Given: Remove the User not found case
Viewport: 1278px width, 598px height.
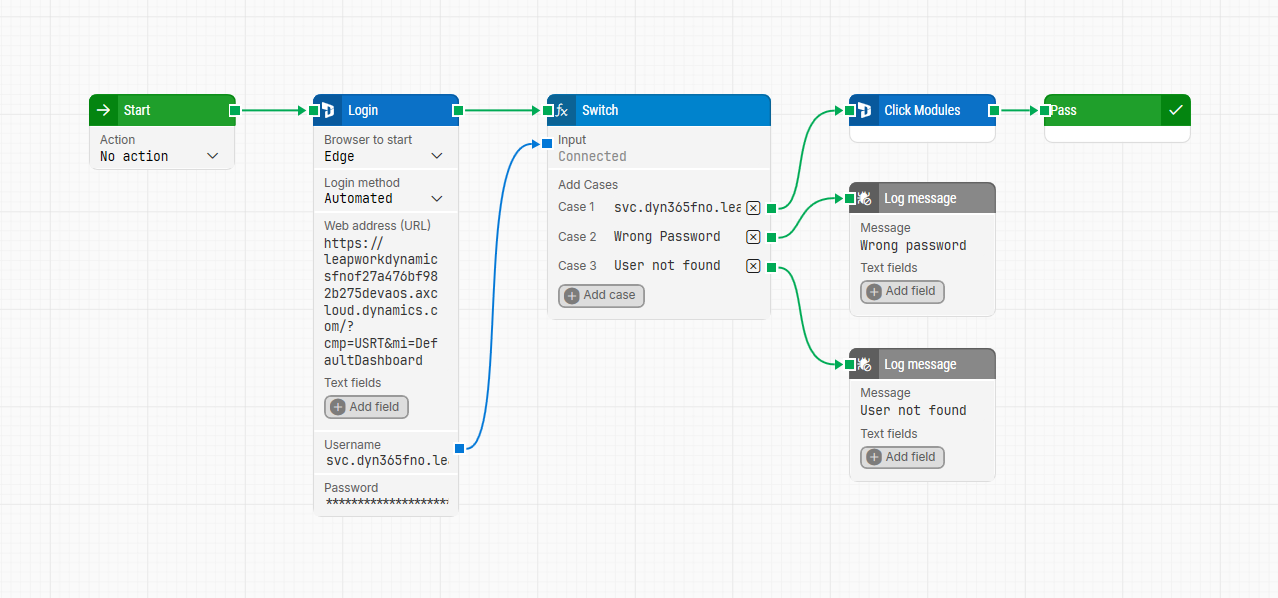Looking at the screenshot, I should (753, 266).
